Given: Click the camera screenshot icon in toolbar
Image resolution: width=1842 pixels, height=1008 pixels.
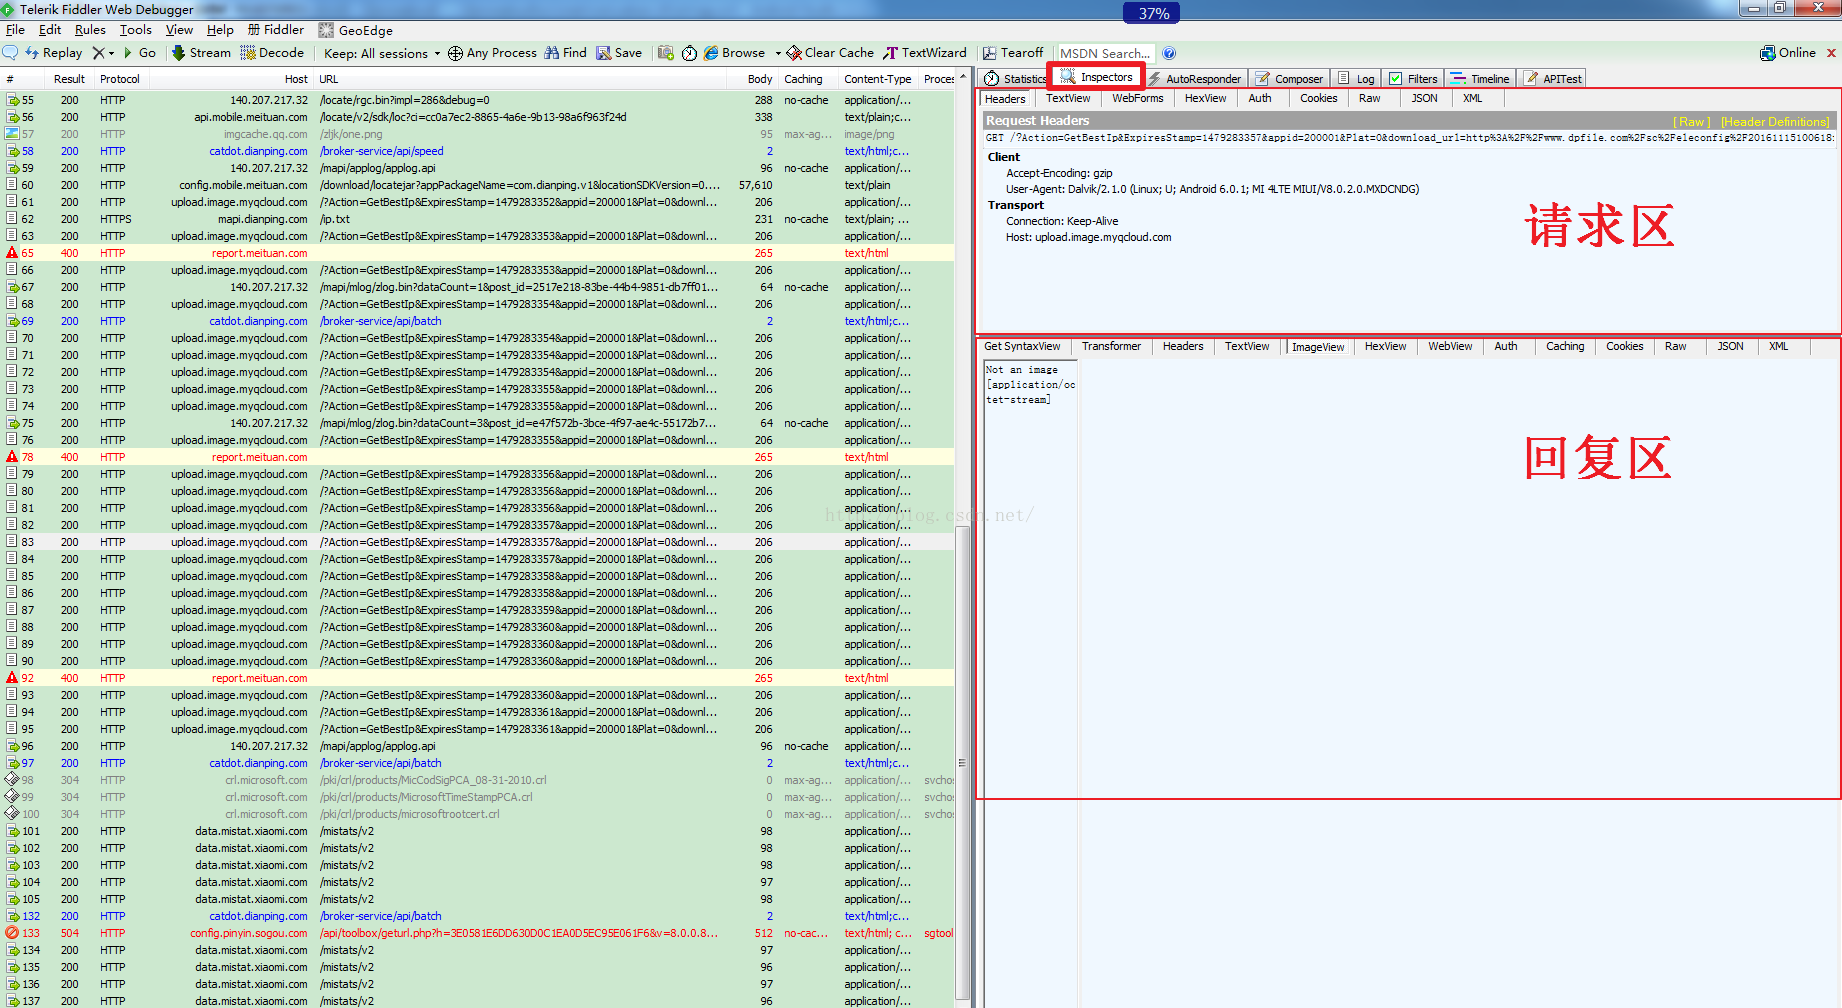Looking at the screenshot, I should pos(665,53).
